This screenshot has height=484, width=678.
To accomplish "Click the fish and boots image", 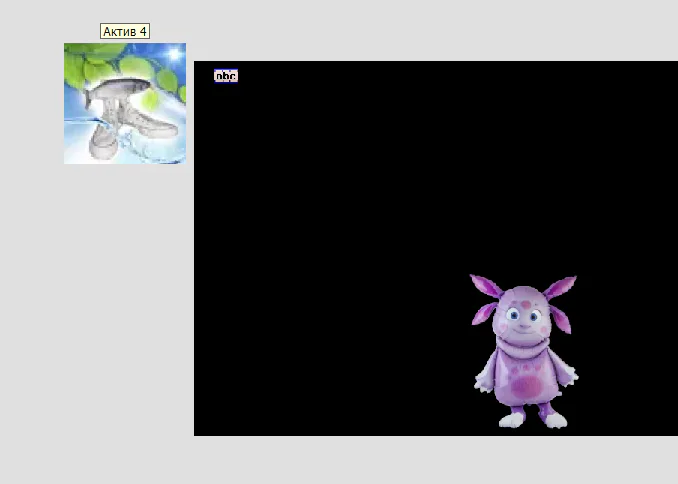I will click(x=125, y=103).
